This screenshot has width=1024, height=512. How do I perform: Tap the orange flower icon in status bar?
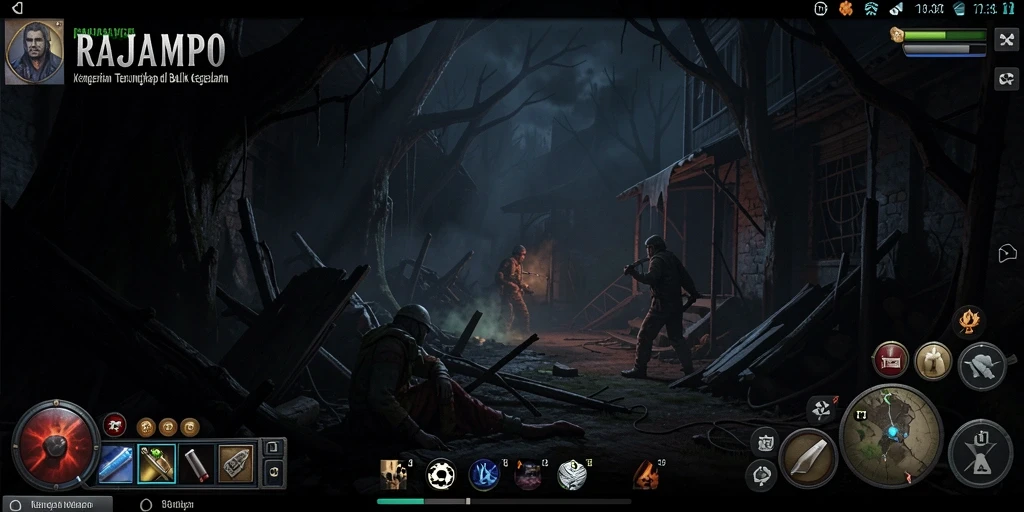point(846,8)
